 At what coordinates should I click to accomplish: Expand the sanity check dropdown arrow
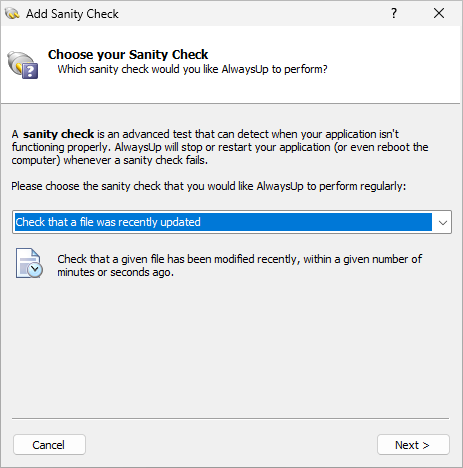(442, 222)
